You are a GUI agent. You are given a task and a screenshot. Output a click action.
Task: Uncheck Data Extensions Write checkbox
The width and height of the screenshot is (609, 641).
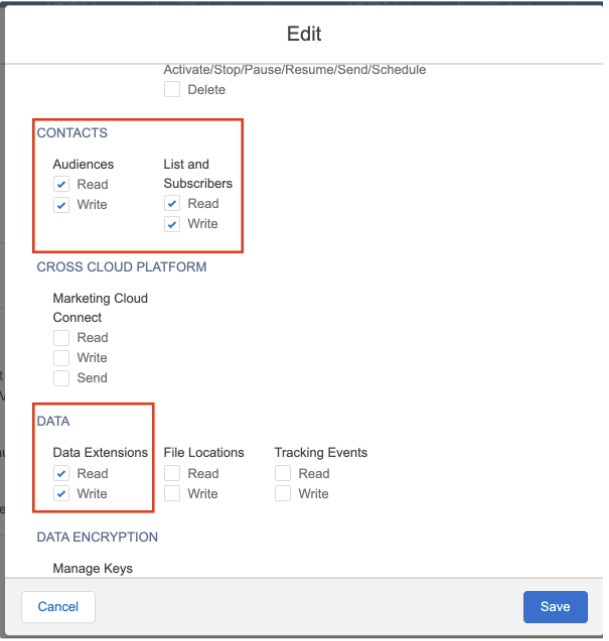[61, 494]
